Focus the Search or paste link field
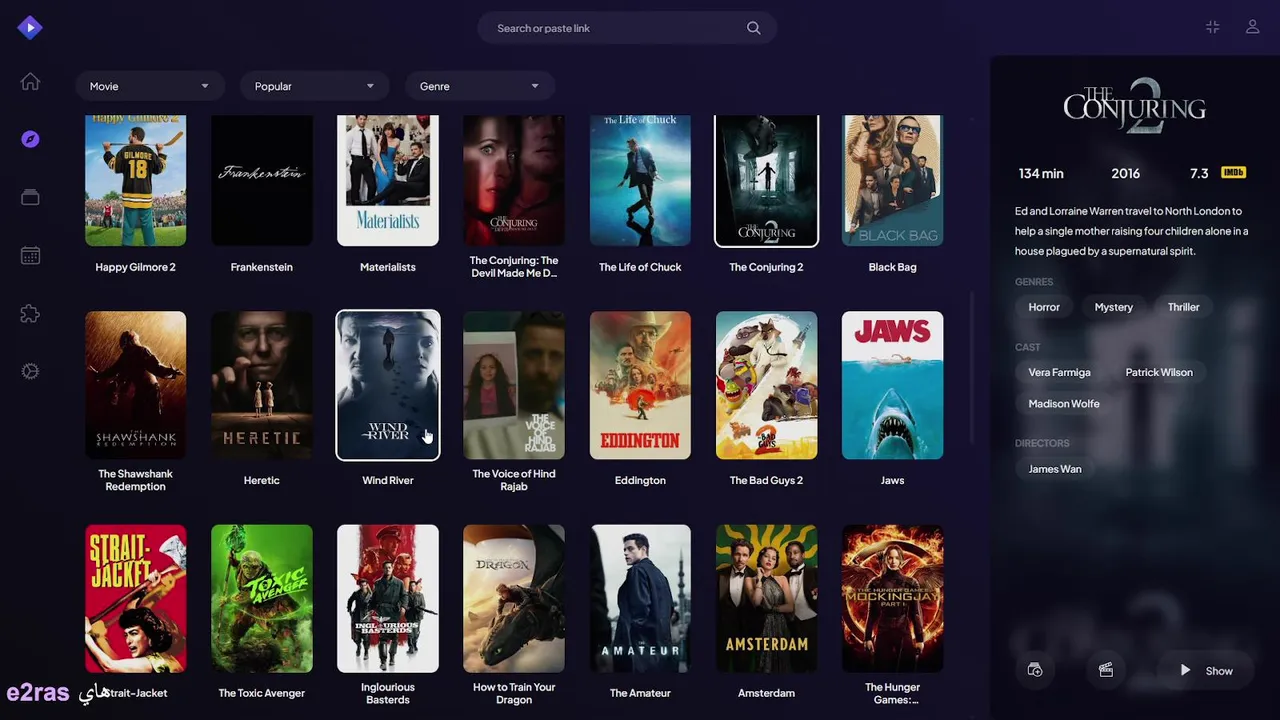Viewport: 1280px width, 720px height. (627, 28)
